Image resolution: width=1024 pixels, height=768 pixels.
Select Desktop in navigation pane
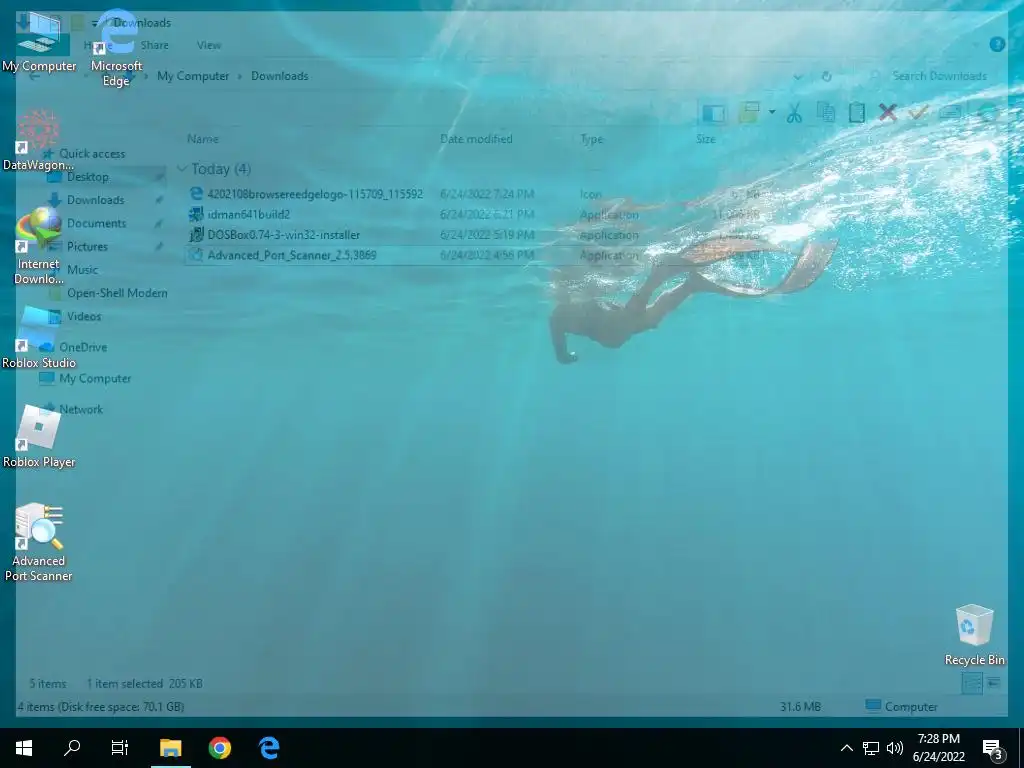(x=88, y=176)
